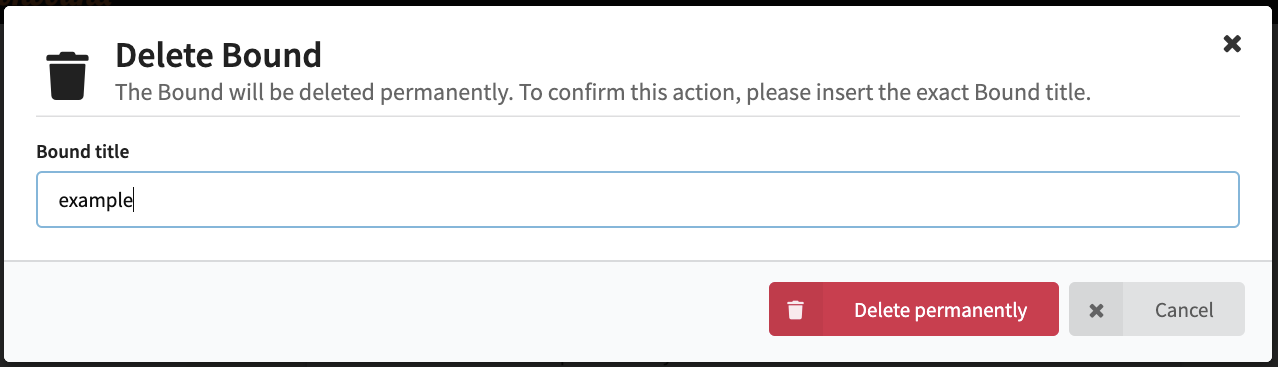Screen dimensions: 1278x367
Task: Click the empty right side of the title input
Action: 700,200
